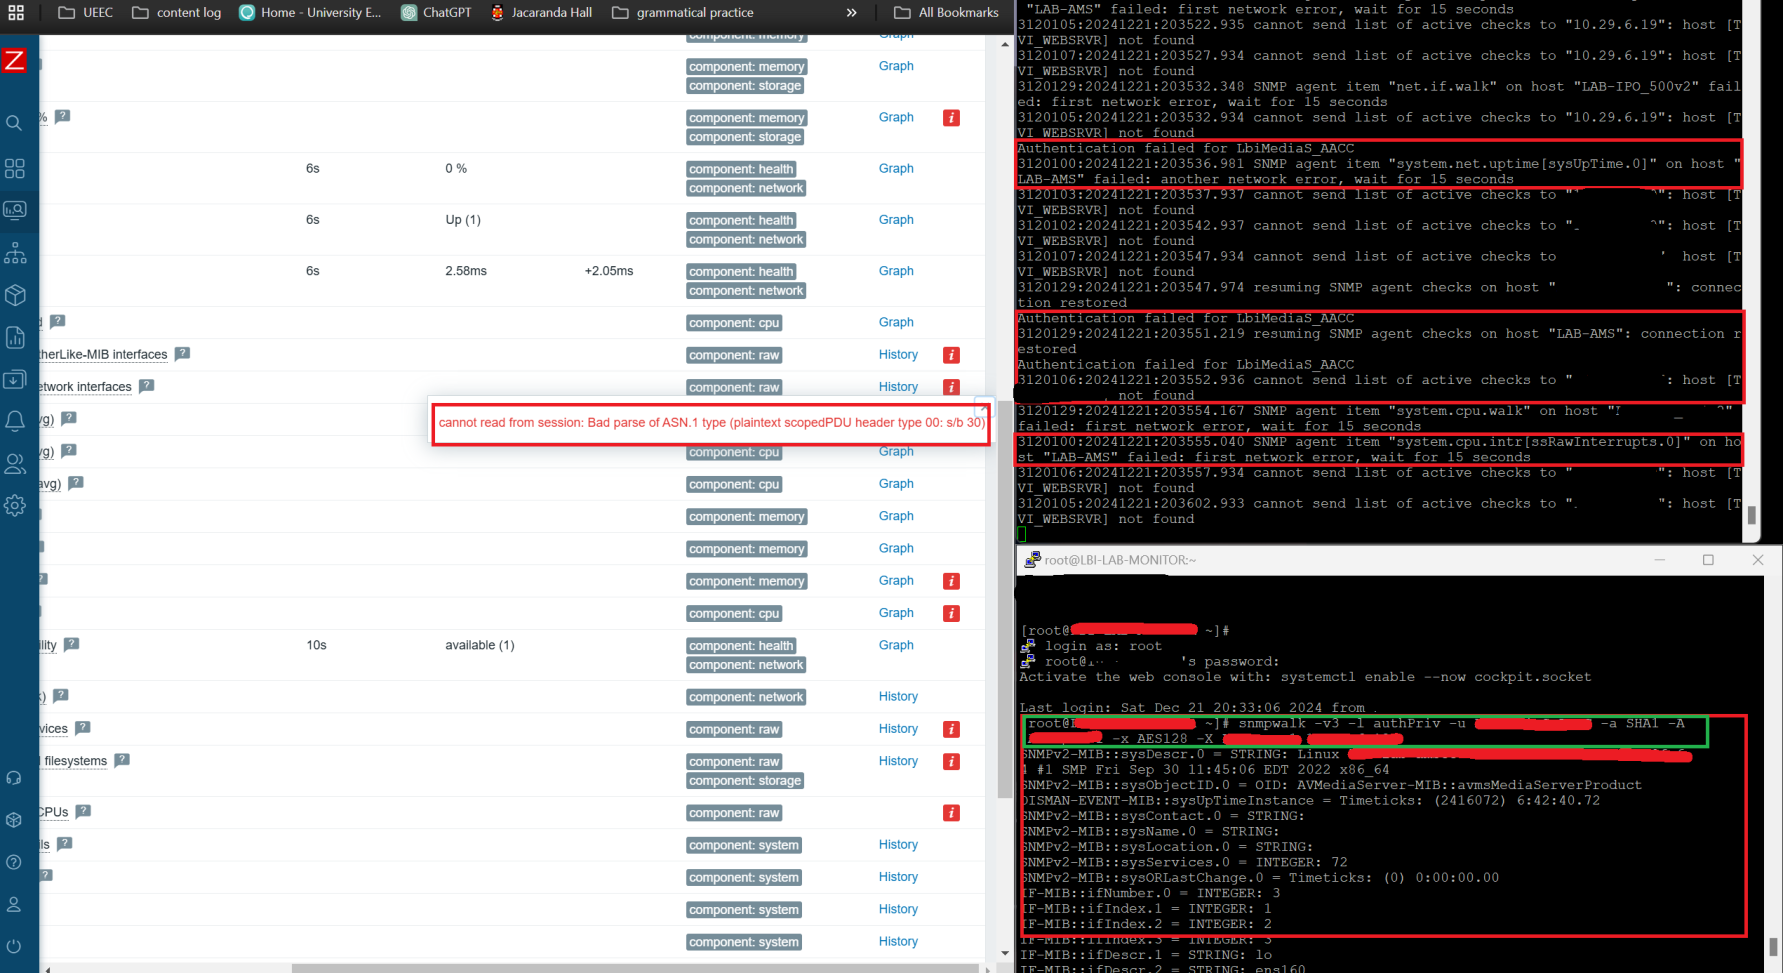Viewport: 1783px width, 973px height.
Task: Click the error icon in filesystems row
Action: (952, 761)
